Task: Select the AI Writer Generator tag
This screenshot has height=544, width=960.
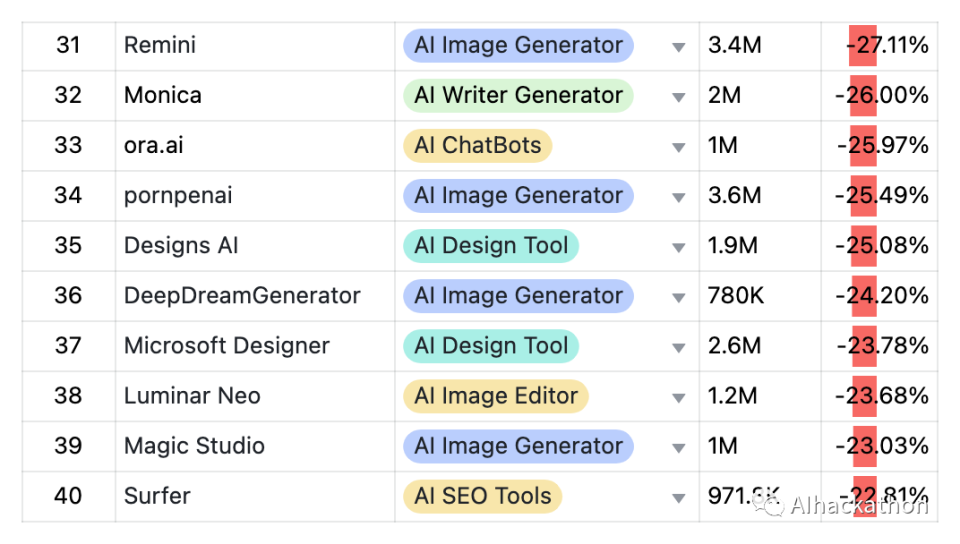Action: coord(518,95)
